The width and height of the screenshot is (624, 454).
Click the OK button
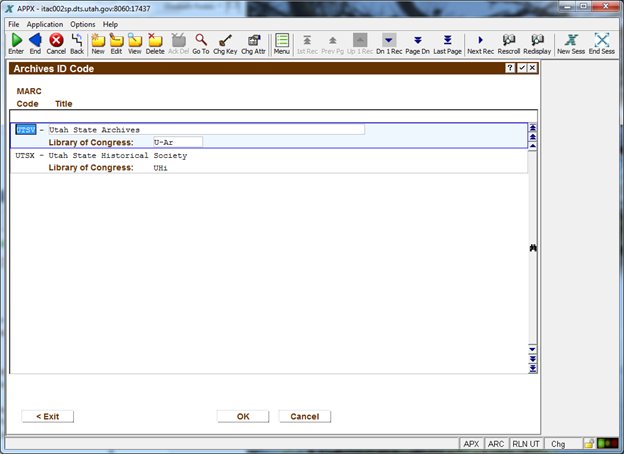(x=243, y=416)
